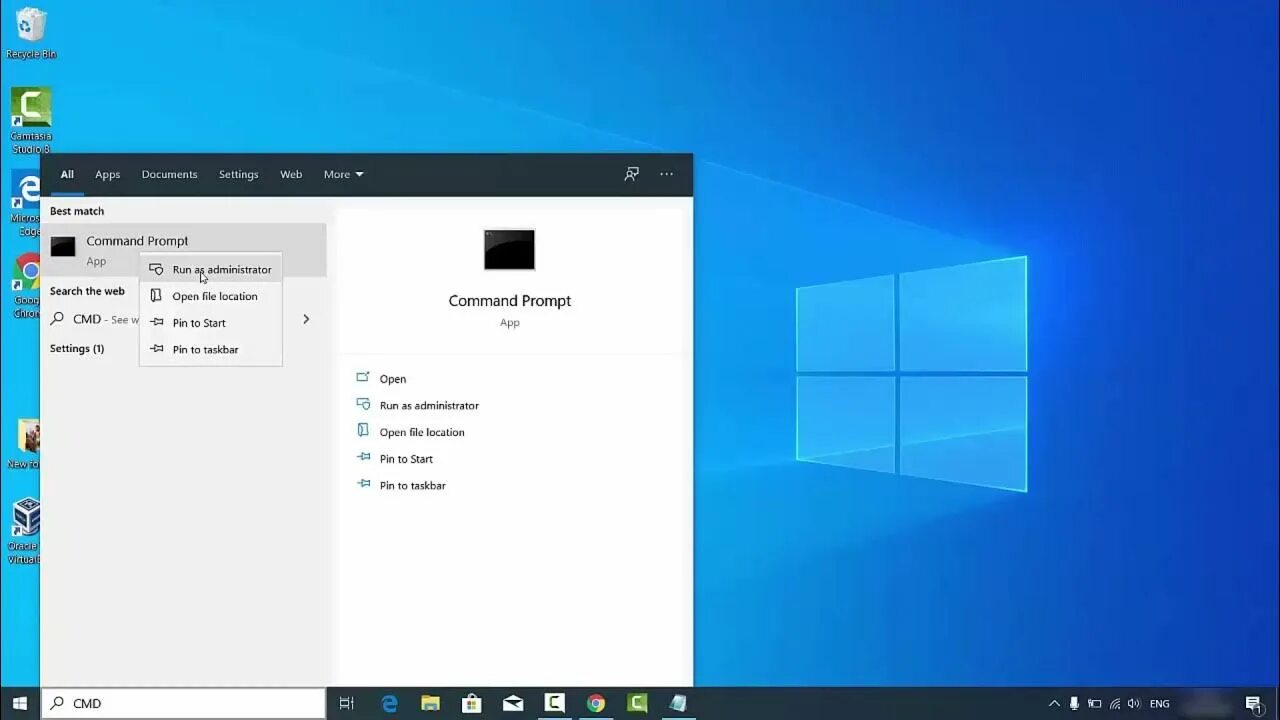The height and width of the screenshot is (720, 1280).
Task: Switch to the Apps search tab
Action: pyautogui.click(x=107, y=174)
